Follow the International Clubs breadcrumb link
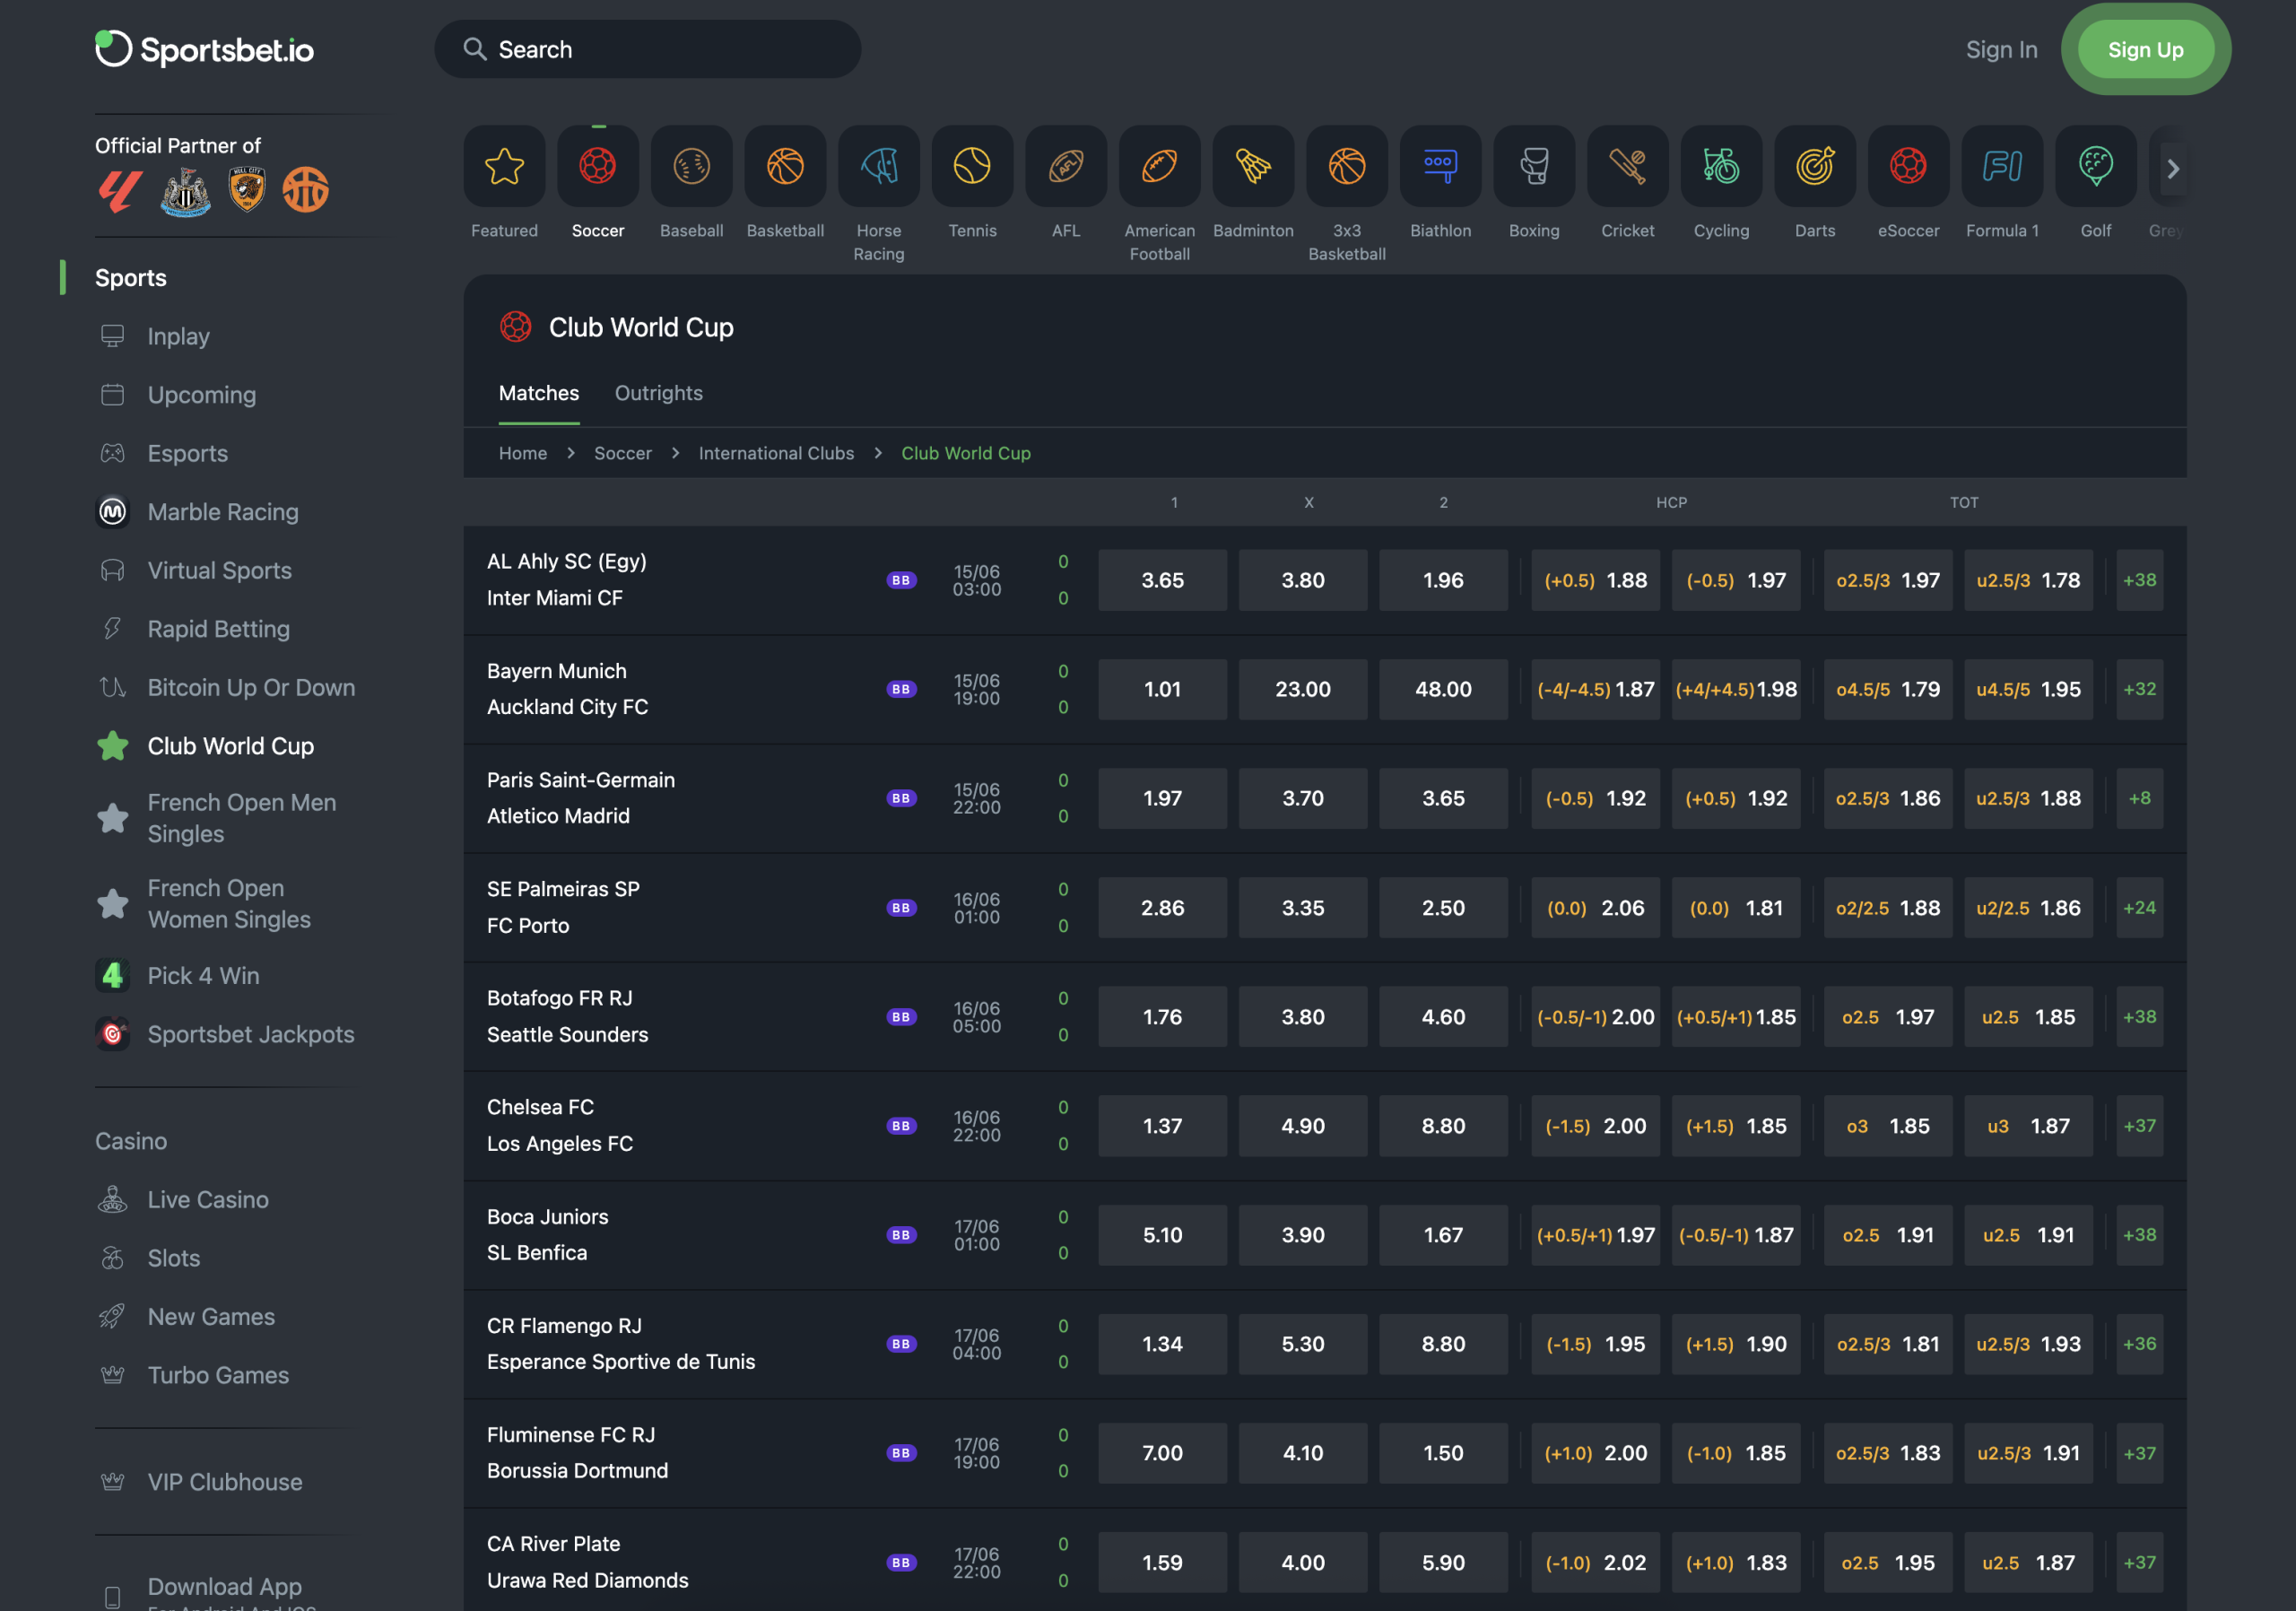Viewport: 2296px width, 1611px height. click(x=776, y=453)
